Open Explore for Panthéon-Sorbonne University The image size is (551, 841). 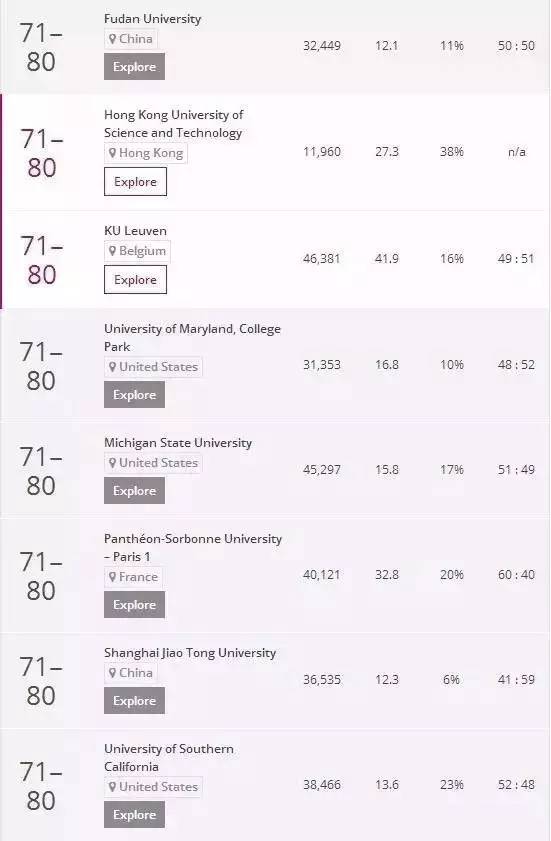pos(134,604)
